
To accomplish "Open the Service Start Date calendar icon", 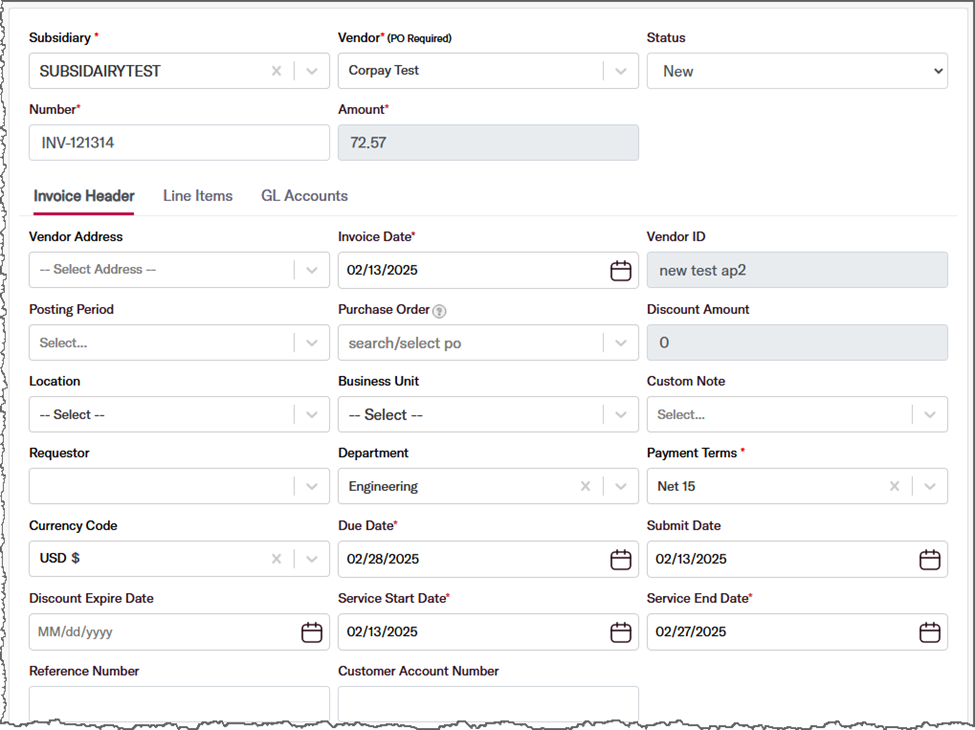I will [620, 632].
